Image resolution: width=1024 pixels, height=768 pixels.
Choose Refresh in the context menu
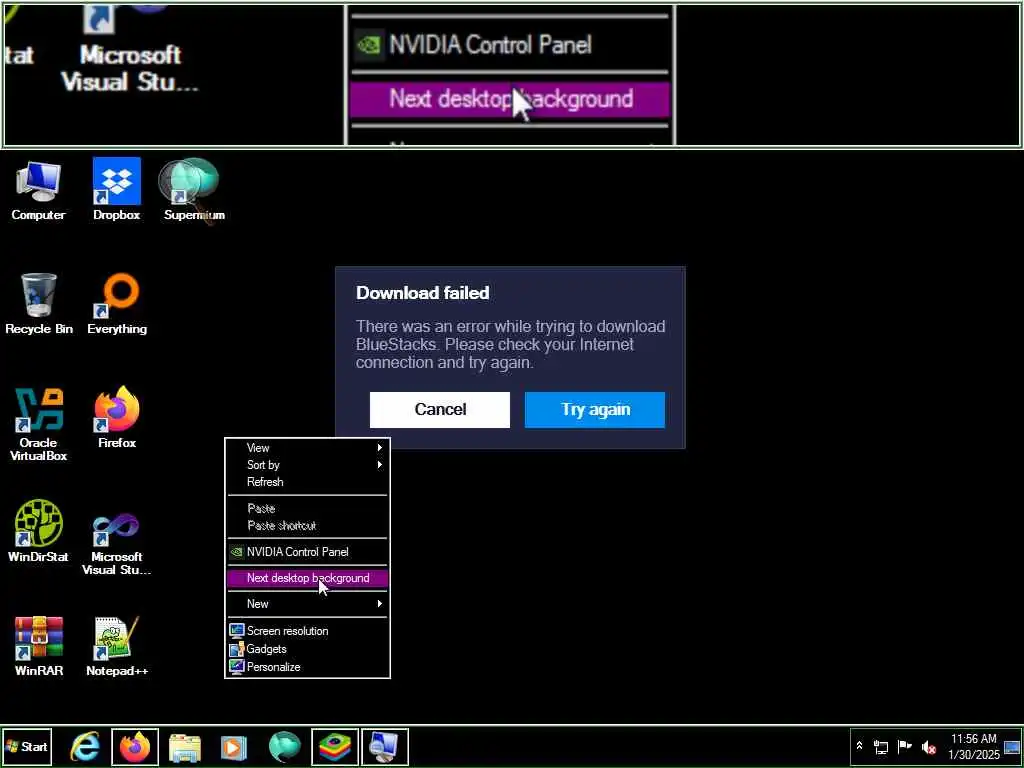(307, 482)
